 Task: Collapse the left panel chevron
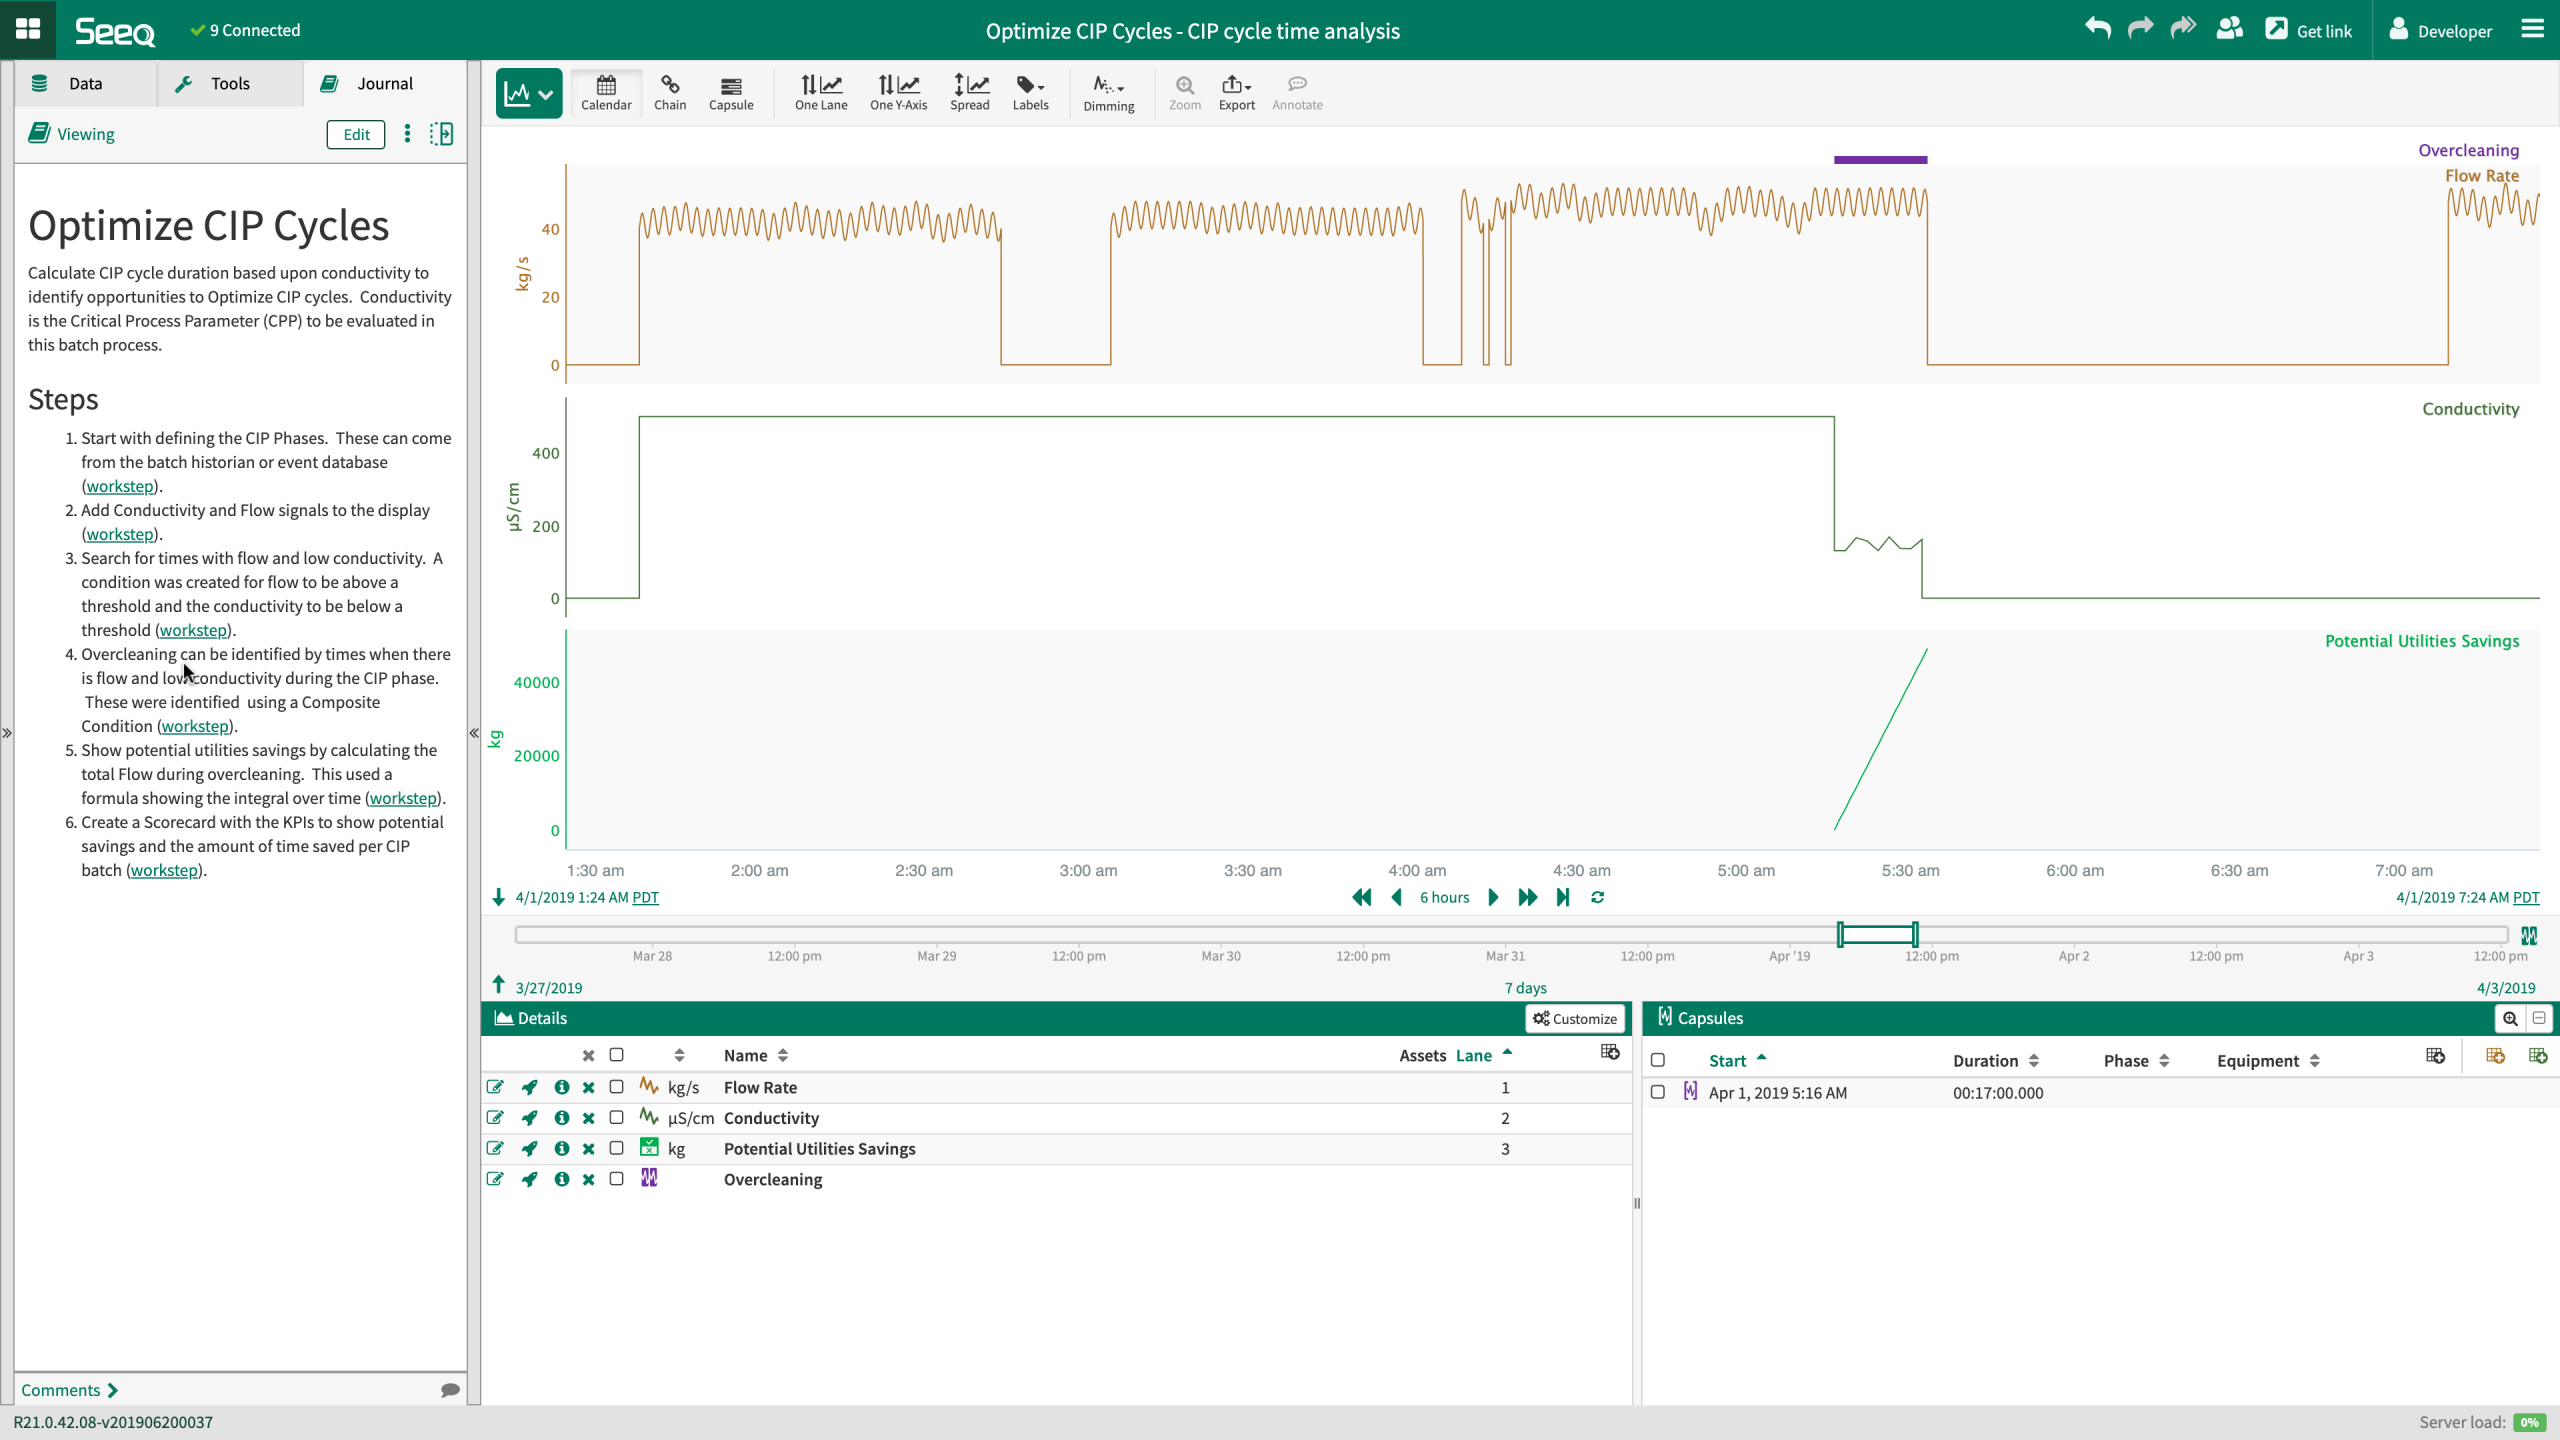474,733
